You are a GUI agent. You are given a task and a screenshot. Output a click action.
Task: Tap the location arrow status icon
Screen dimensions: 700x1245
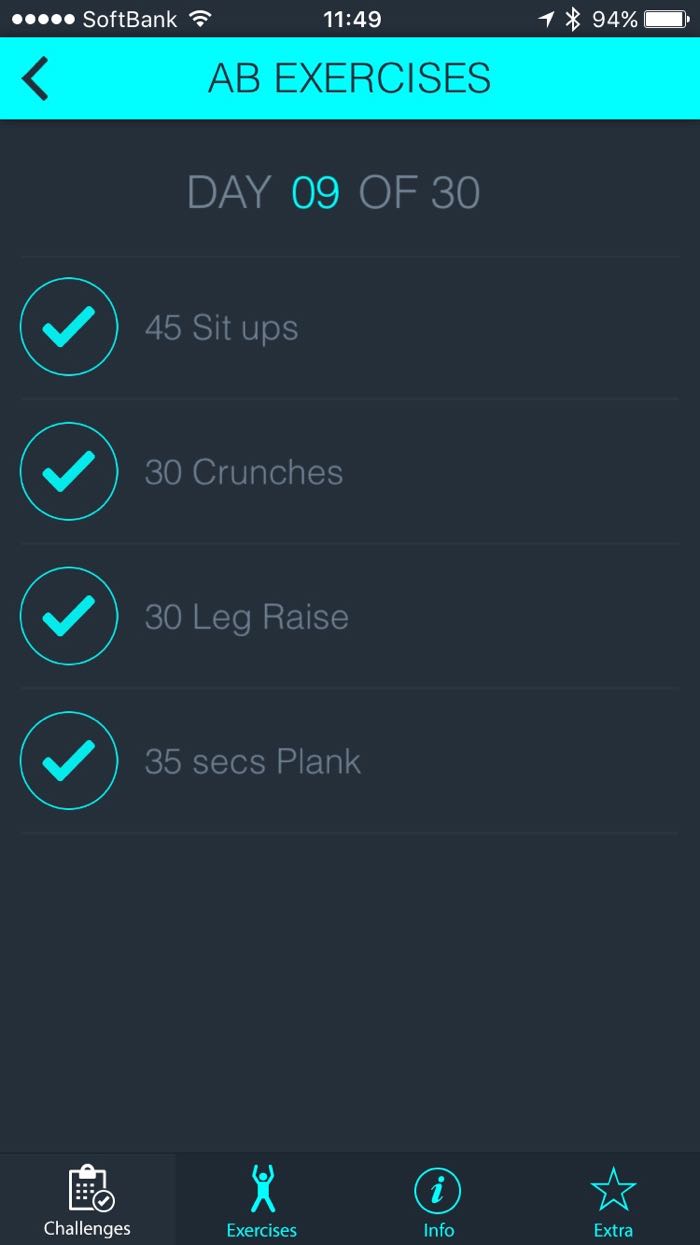[546, 19]
